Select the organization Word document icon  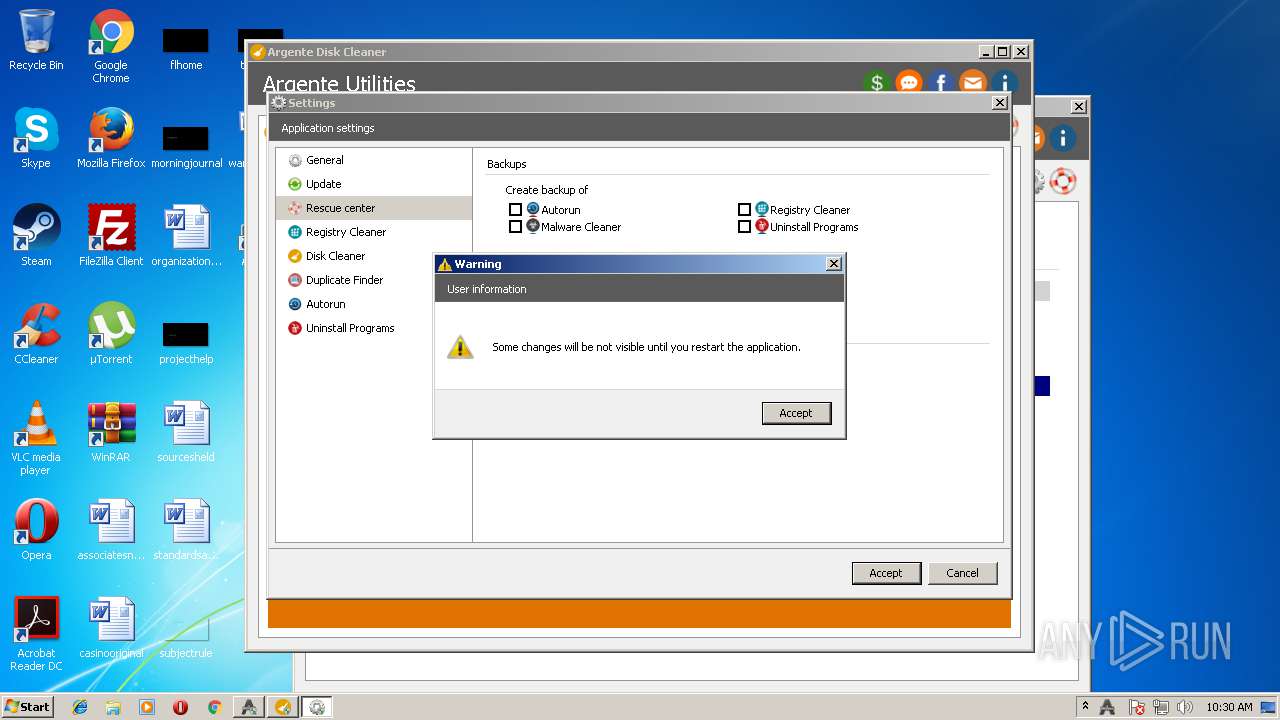186,236
